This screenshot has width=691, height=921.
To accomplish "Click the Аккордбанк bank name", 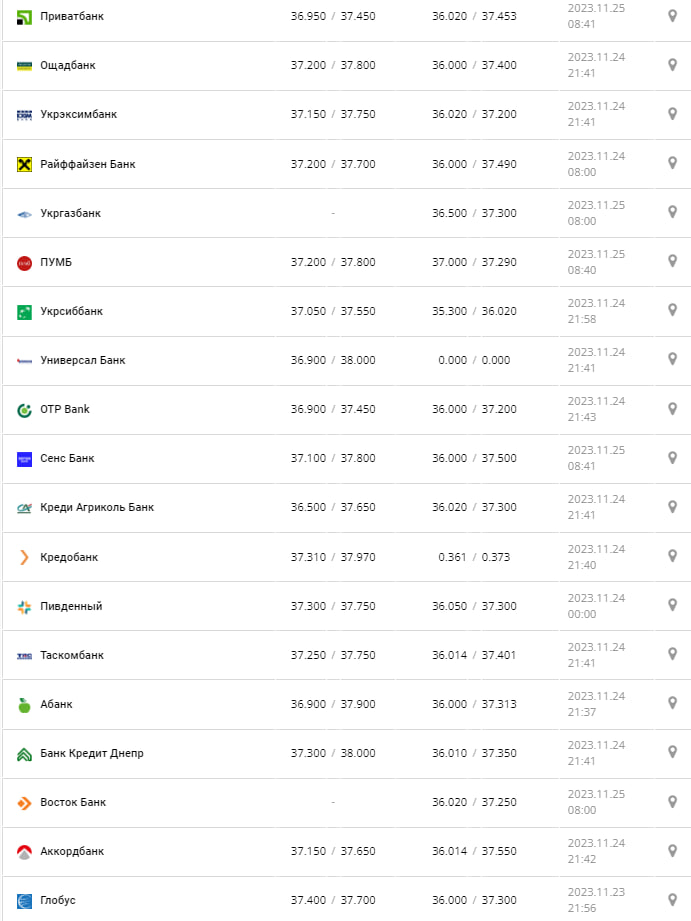I will (x=72, y=852).
